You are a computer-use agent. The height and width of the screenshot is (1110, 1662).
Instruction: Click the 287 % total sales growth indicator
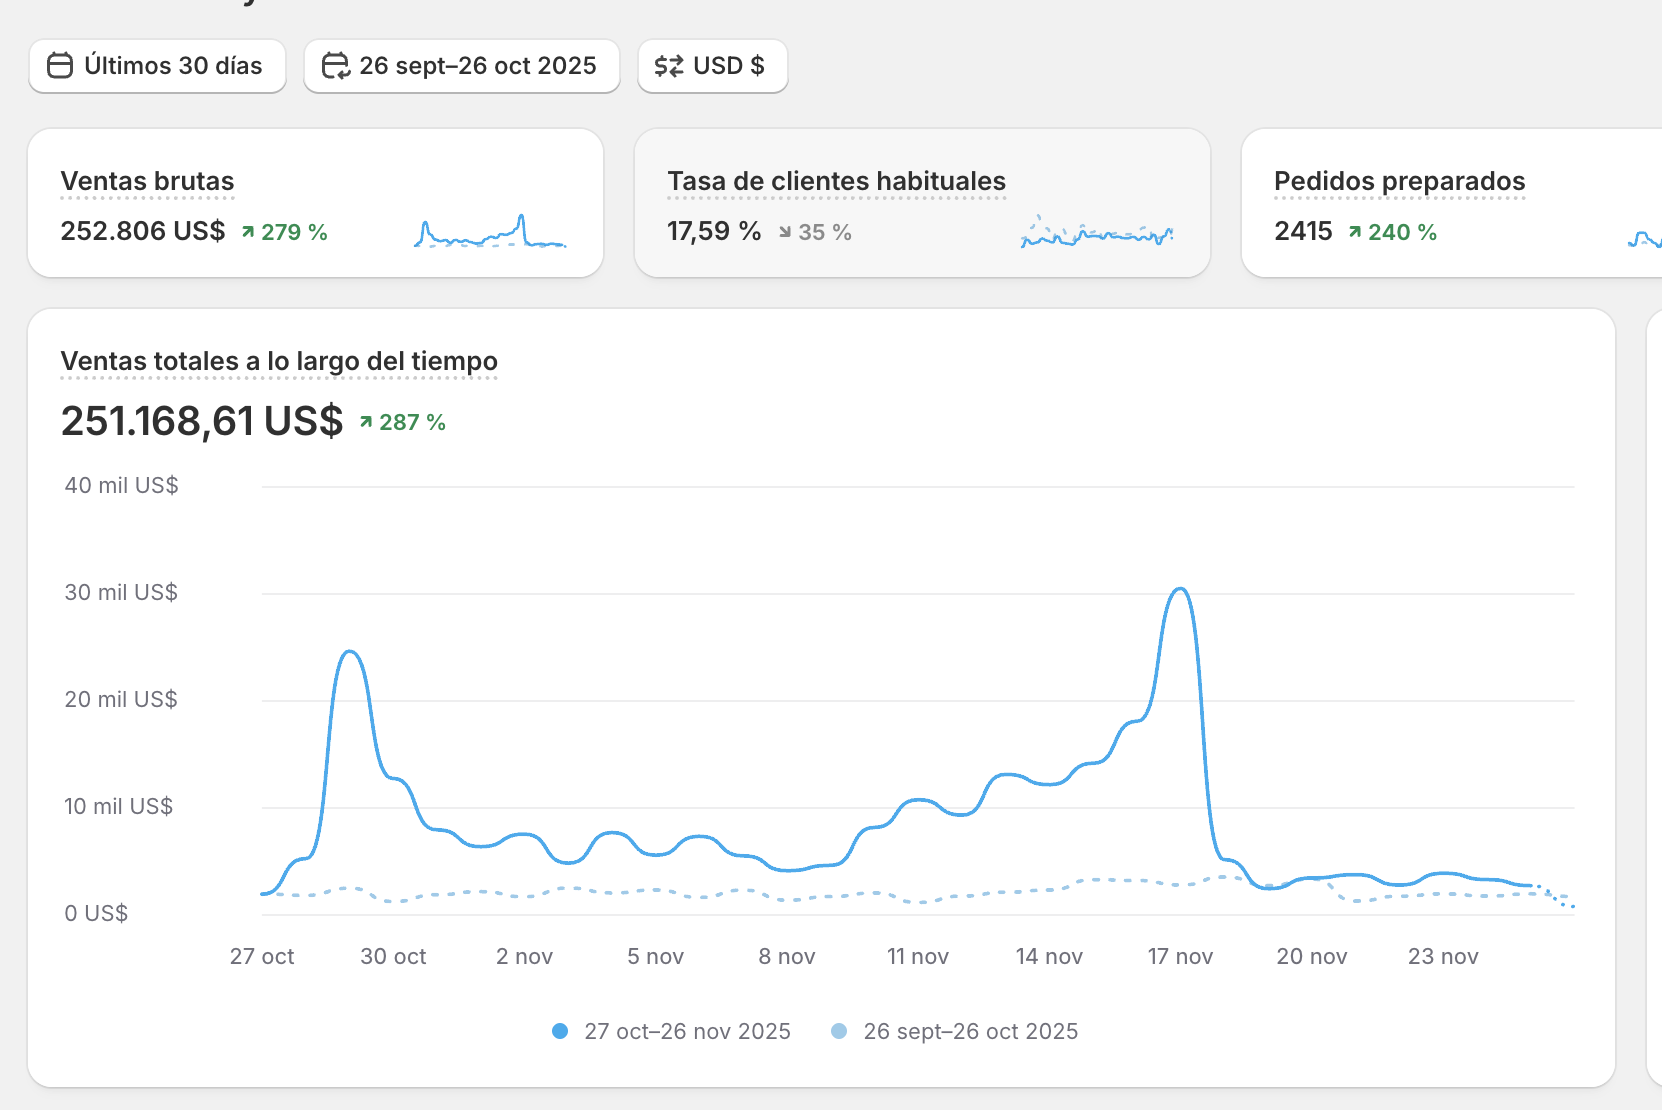(403, 422)
